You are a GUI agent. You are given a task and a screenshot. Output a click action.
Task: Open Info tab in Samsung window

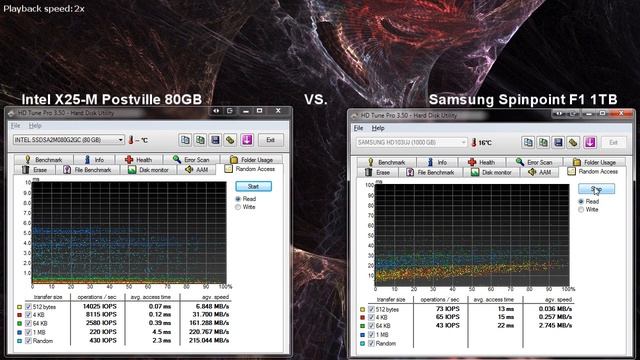coord(437,162)
